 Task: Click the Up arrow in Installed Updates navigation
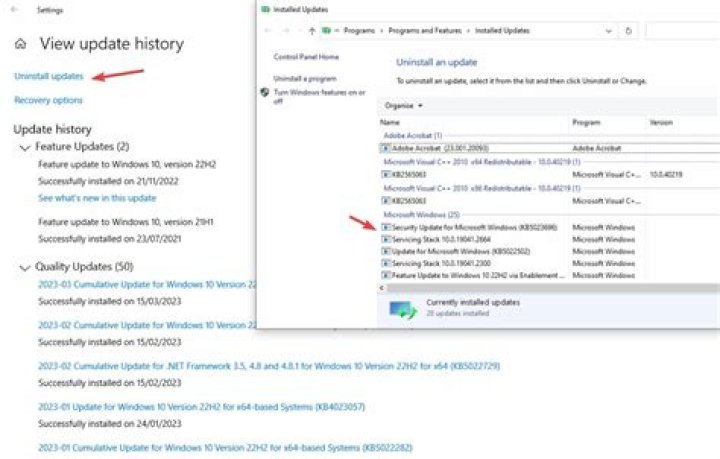(312, 31)
